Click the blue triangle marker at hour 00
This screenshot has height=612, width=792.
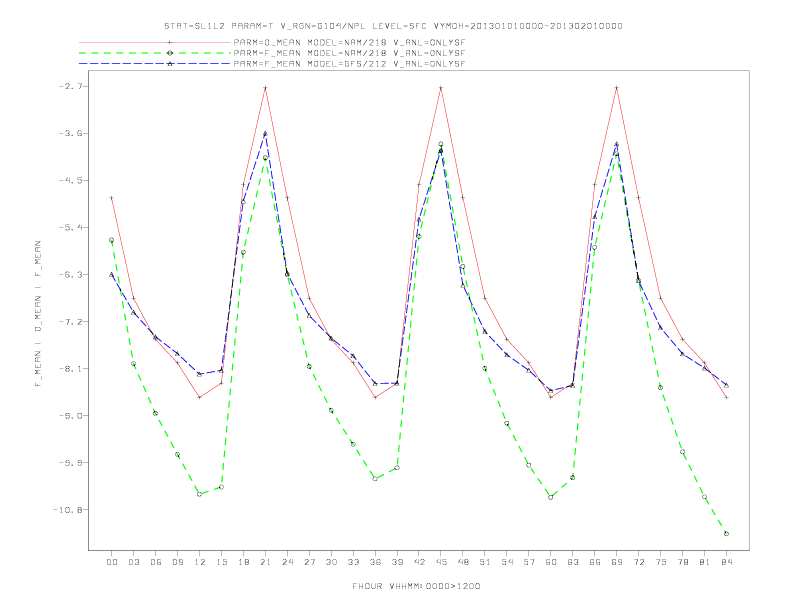(112, 274)
